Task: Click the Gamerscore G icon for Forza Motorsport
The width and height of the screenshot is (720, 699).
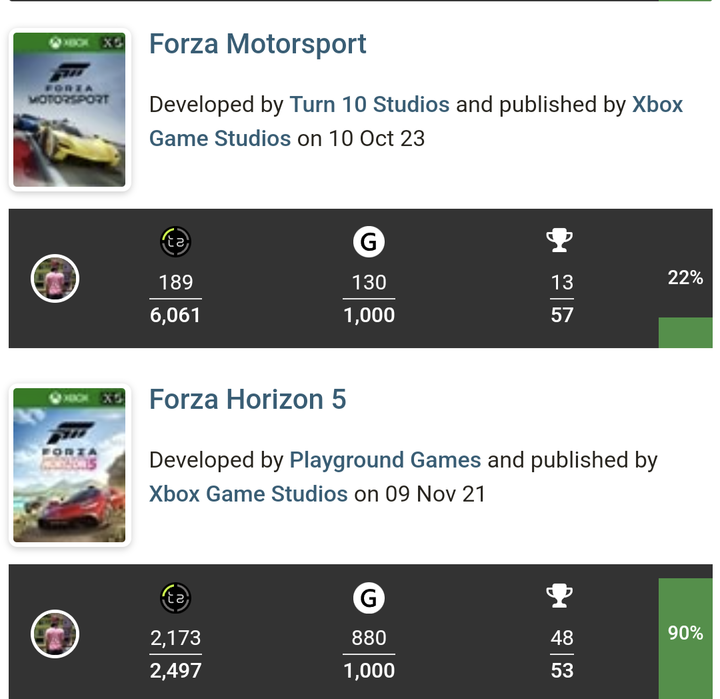Action: point(369,242)
